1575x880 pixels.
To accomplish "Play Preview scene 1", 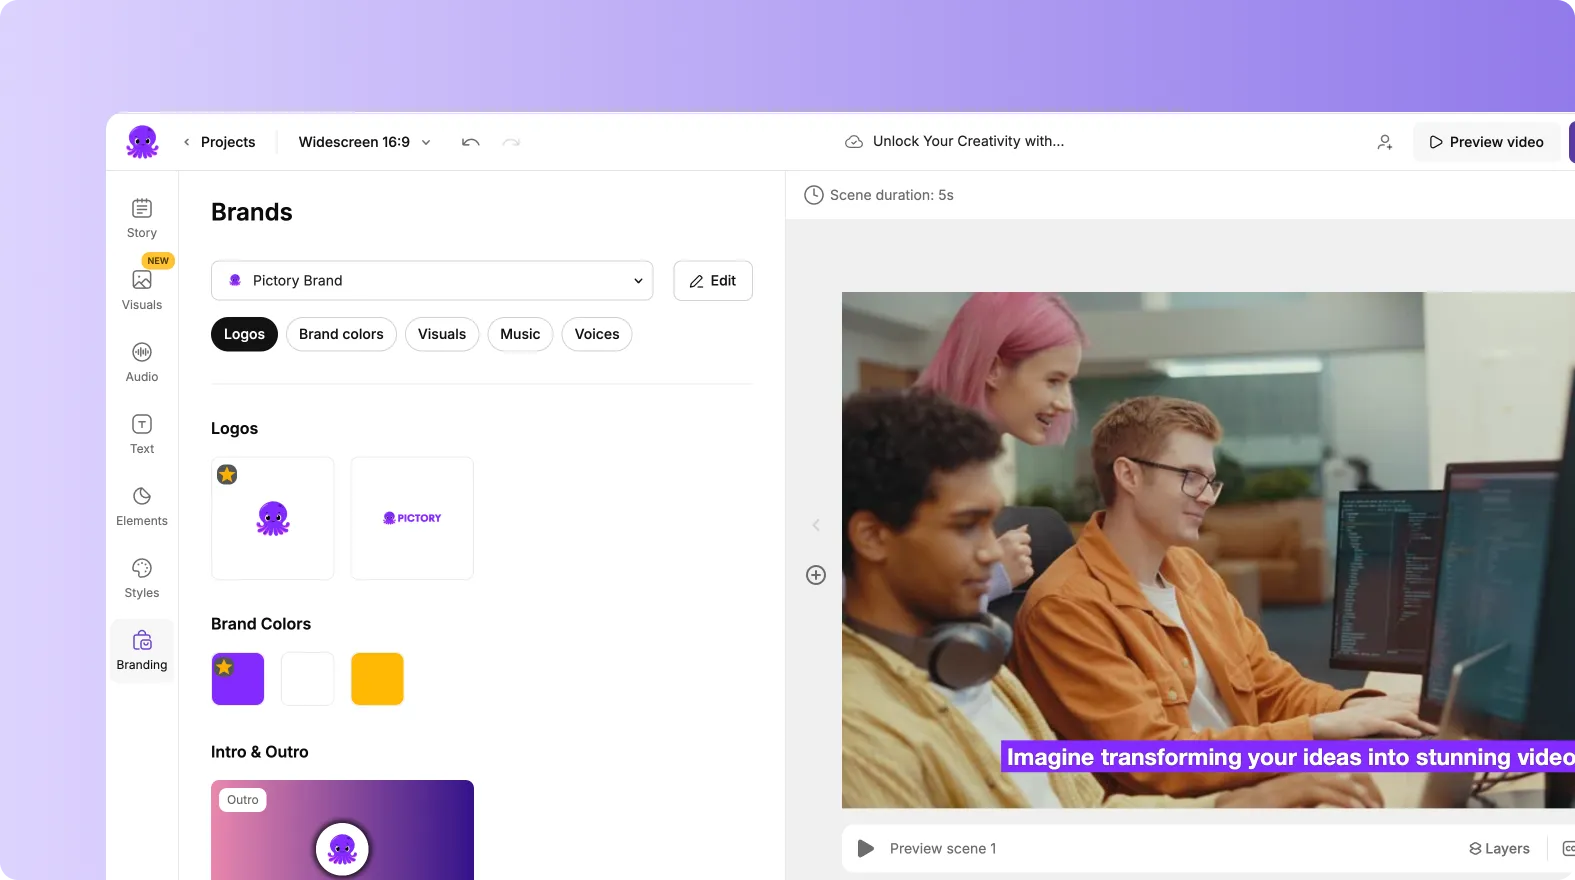I will point(866,848).
